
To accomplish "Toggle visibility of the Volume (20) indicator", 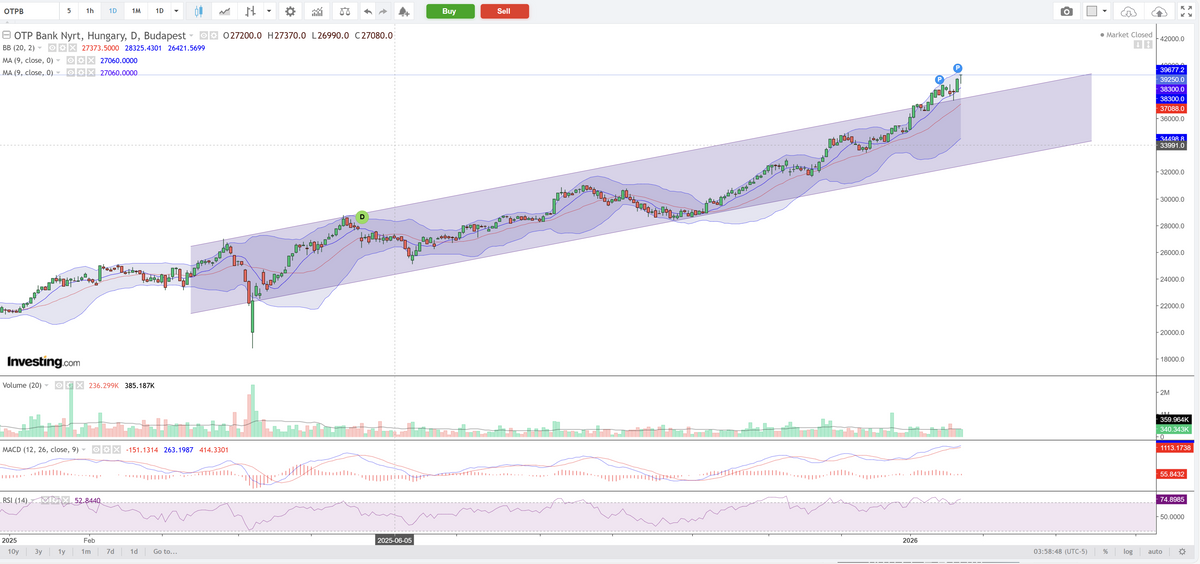I will click(x=59, y=385).
